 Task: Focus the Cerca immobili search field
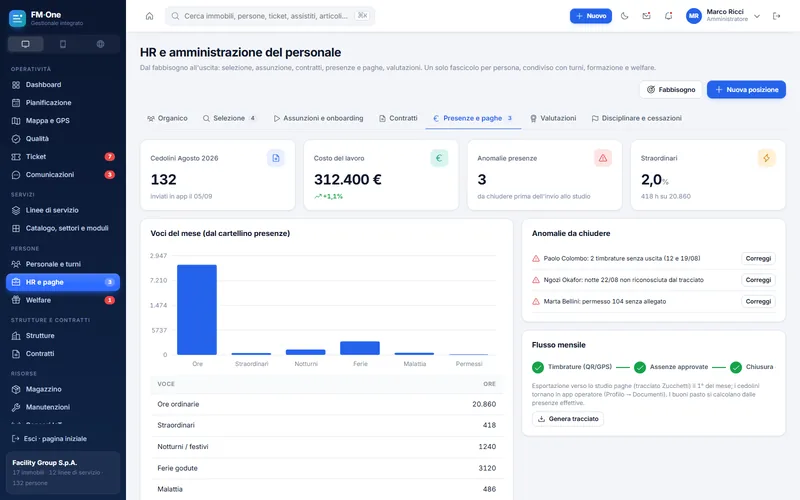(x=270, y=16)
